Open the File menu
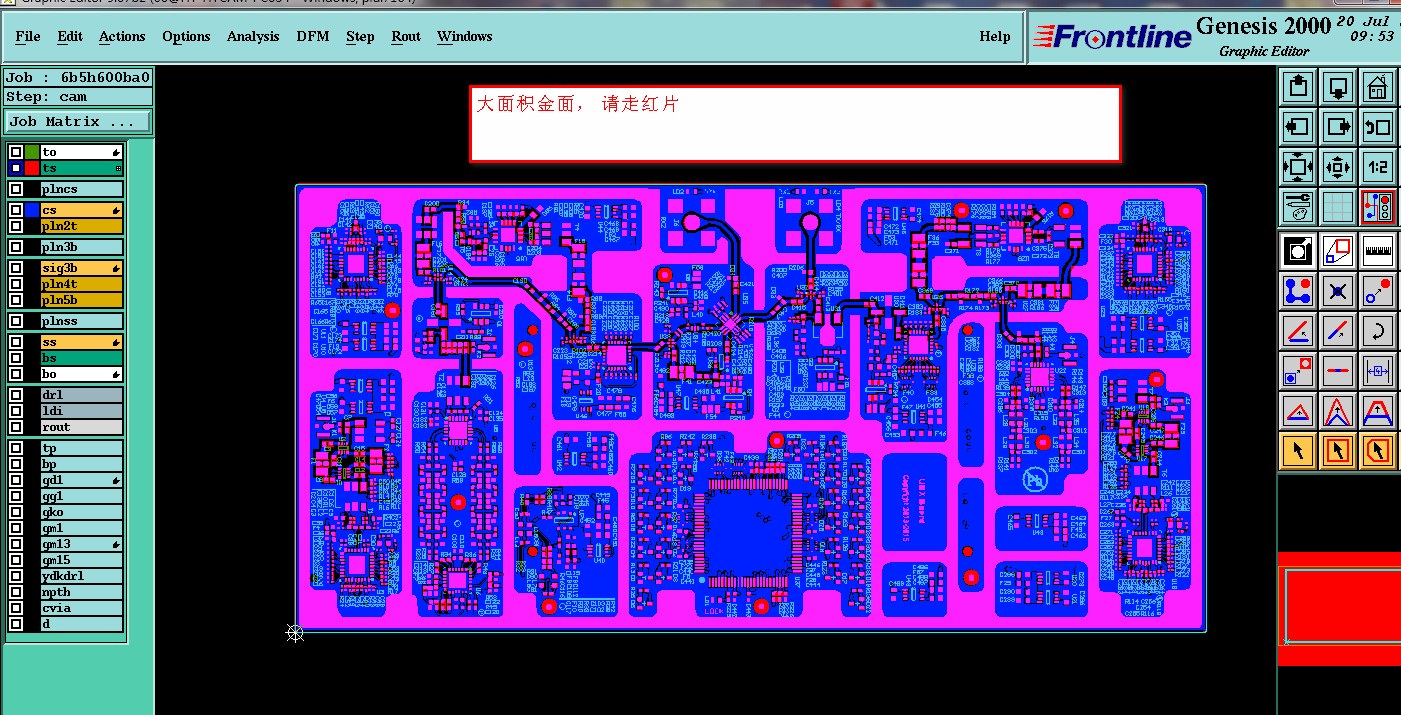The height and width of the screenshot is (715, 1401). [x=28, y=36]
